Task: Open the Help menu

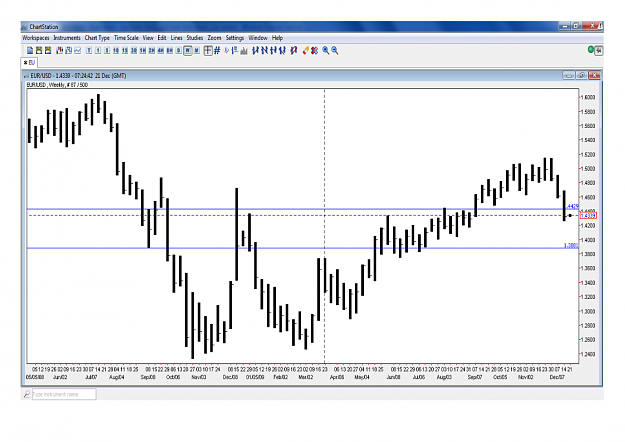Action: pyautogui.click(x=277, y=38)
